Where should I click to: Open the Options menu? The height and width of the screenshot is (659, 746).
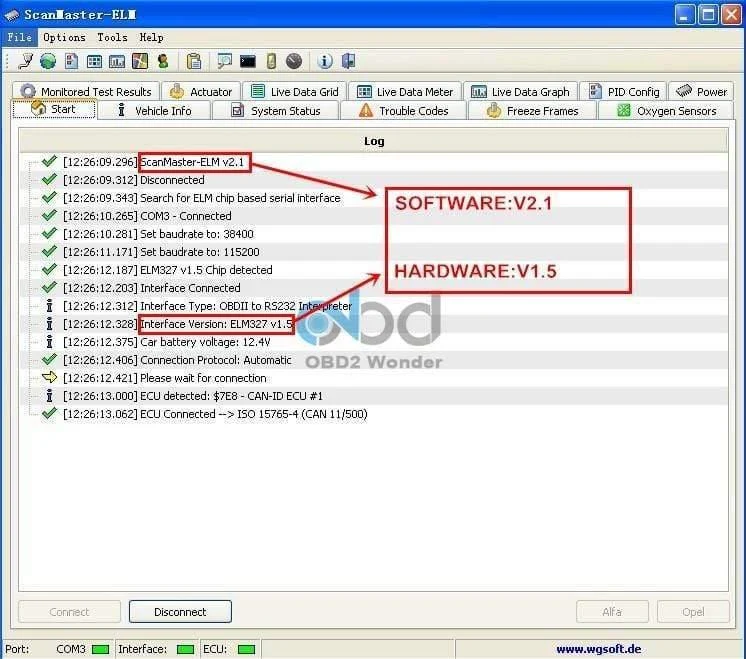pos(64,37)
